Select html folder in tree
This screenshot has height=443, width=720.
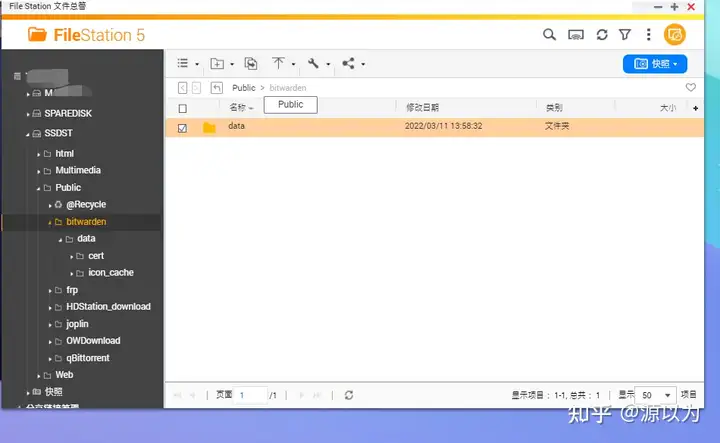[x=64, y=153]
